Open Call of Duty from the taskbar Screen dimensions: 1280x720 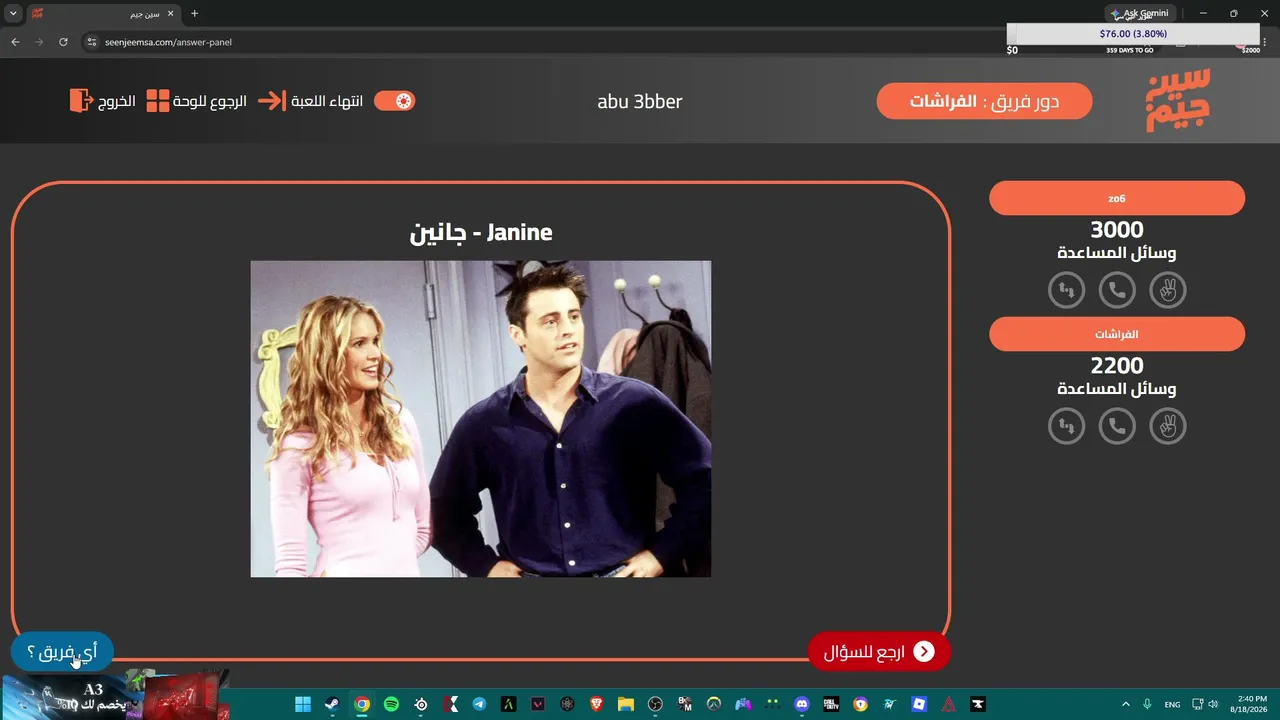click(831, 704)
